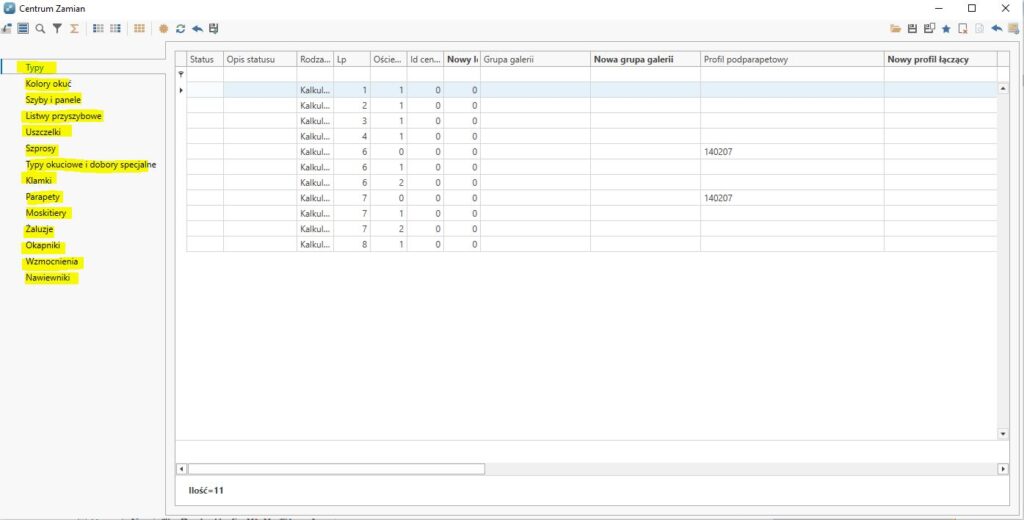Screen dimensions: 1024x520
Task: Click the Oście... column header
Action: point(389,59)
